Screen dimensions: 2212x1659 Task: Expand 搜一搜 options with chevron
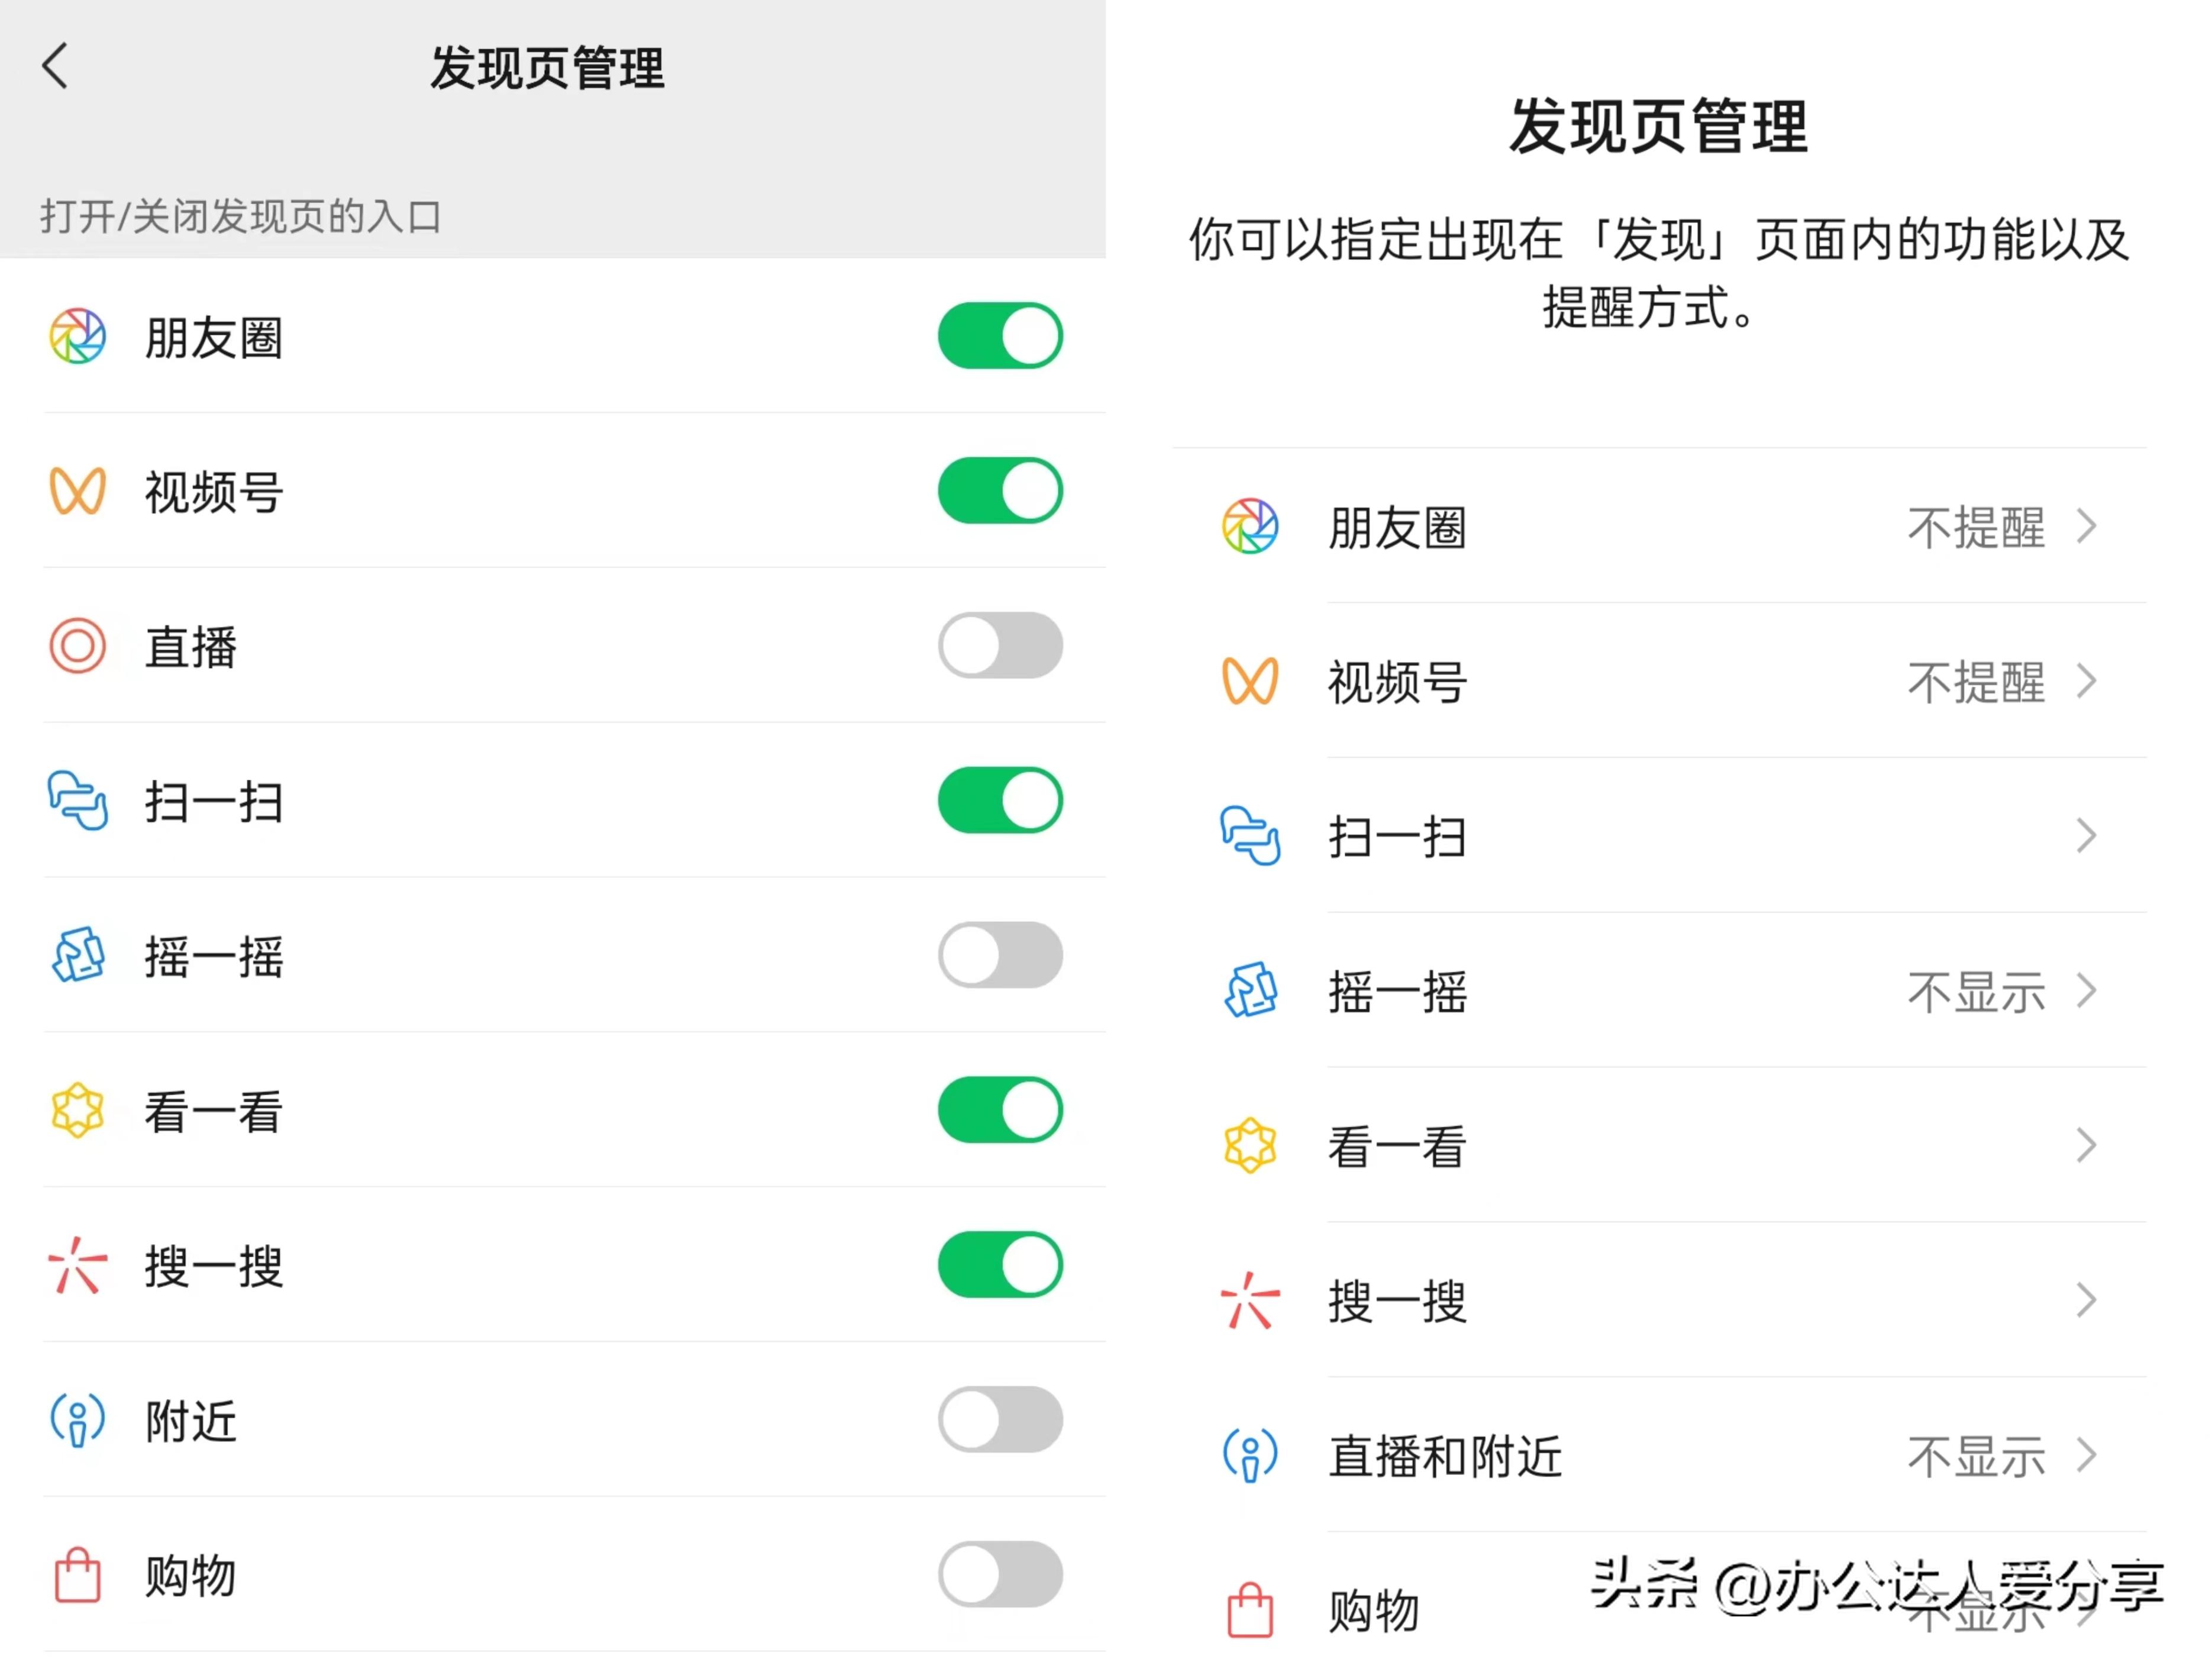click(2087, 1299)
